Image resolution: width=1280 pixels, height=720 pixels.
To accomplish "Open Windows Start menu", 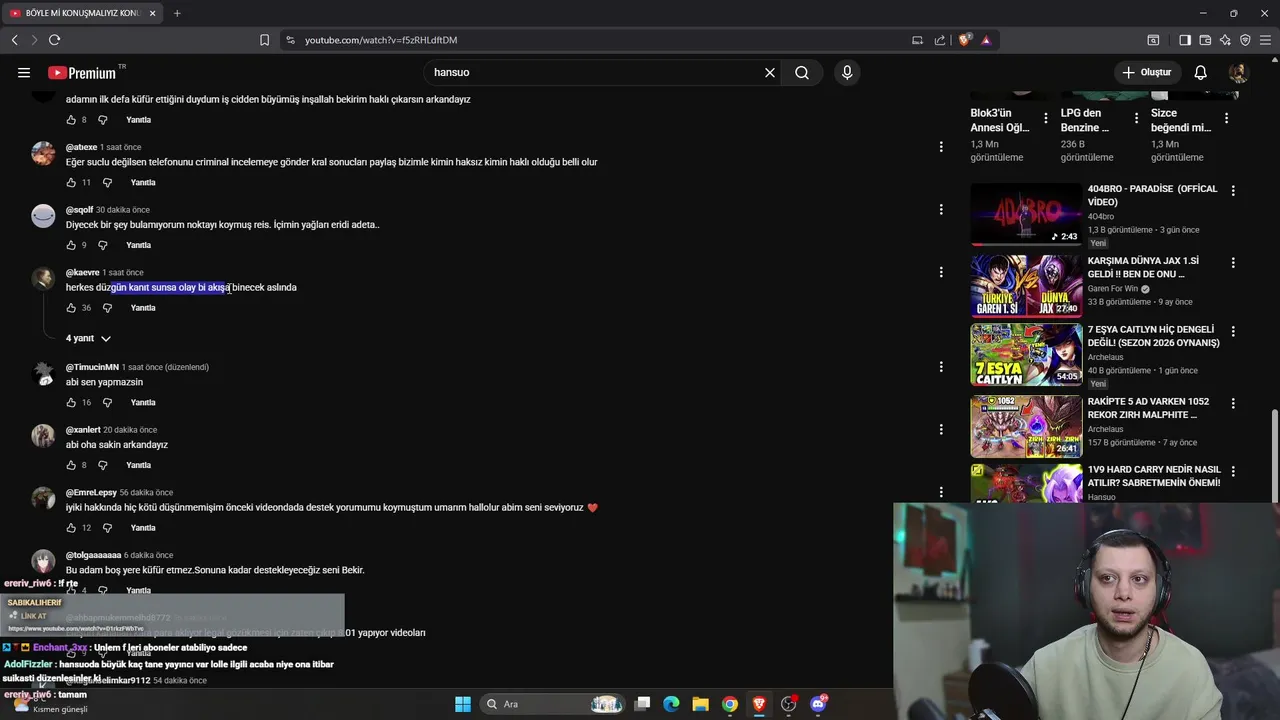I will [463, 704].
